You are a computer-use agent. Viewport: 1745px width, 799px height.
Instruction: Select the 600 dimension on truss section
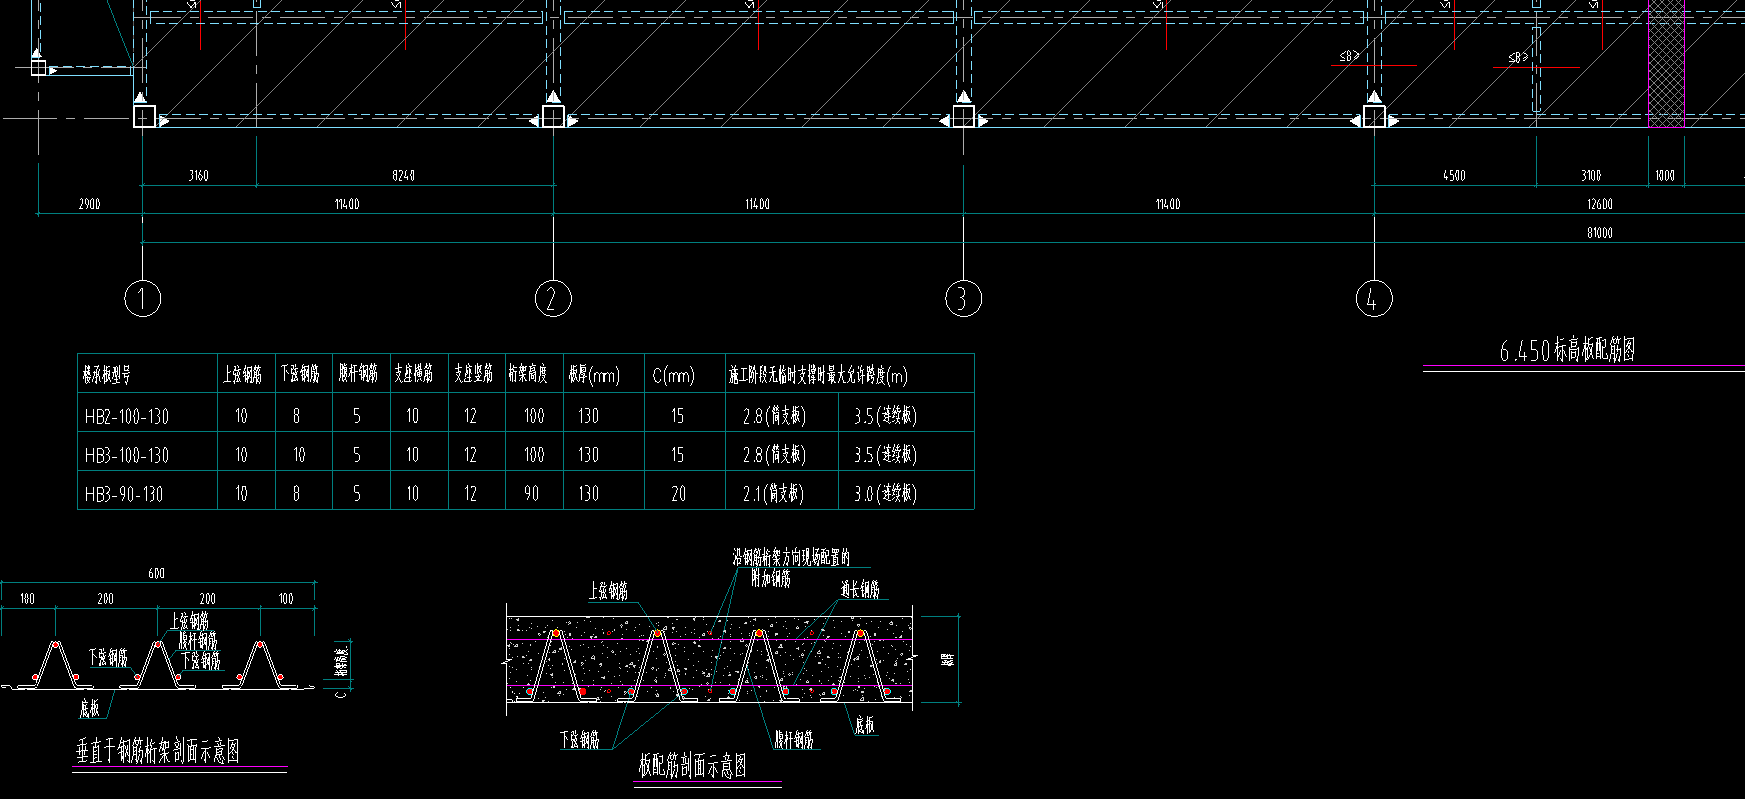pyautogui.click(x=157, y=573)
